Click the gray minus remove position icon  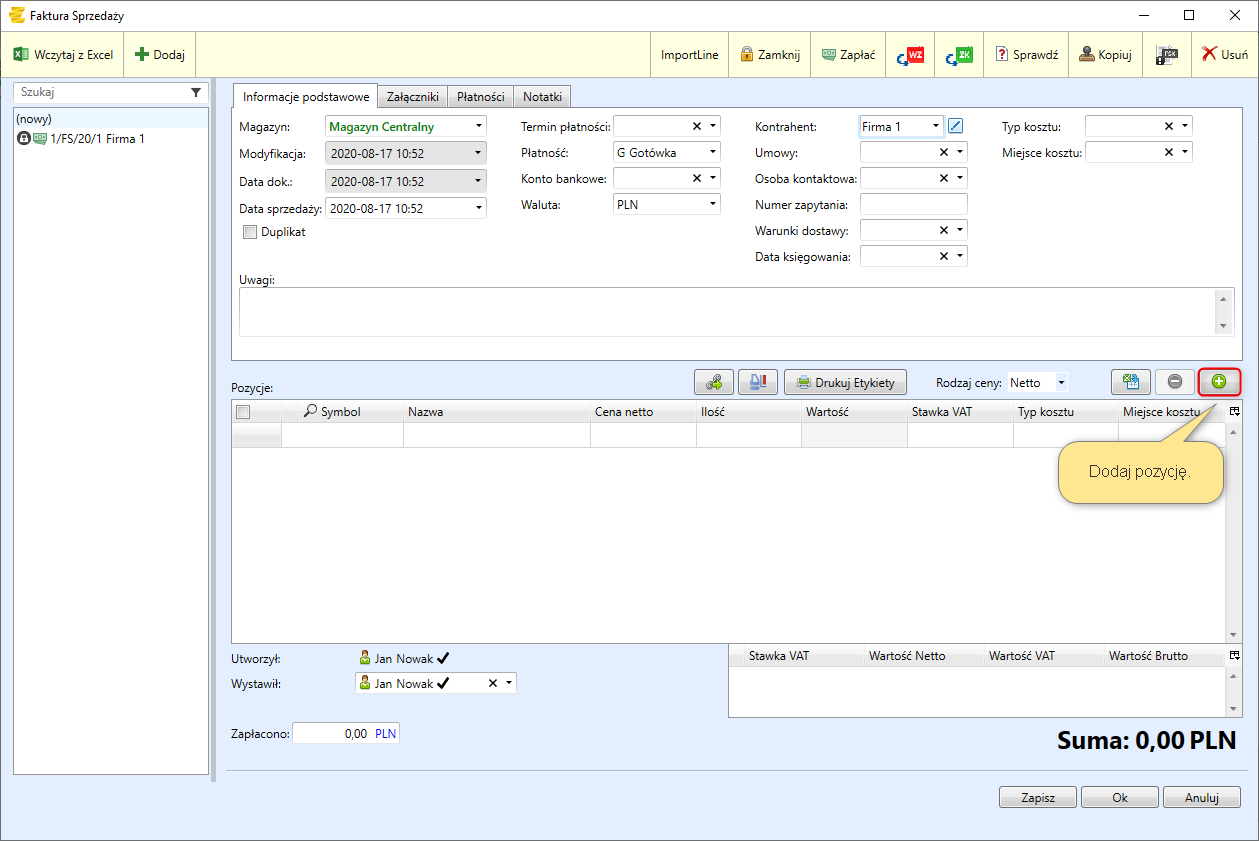point(1175,381)
